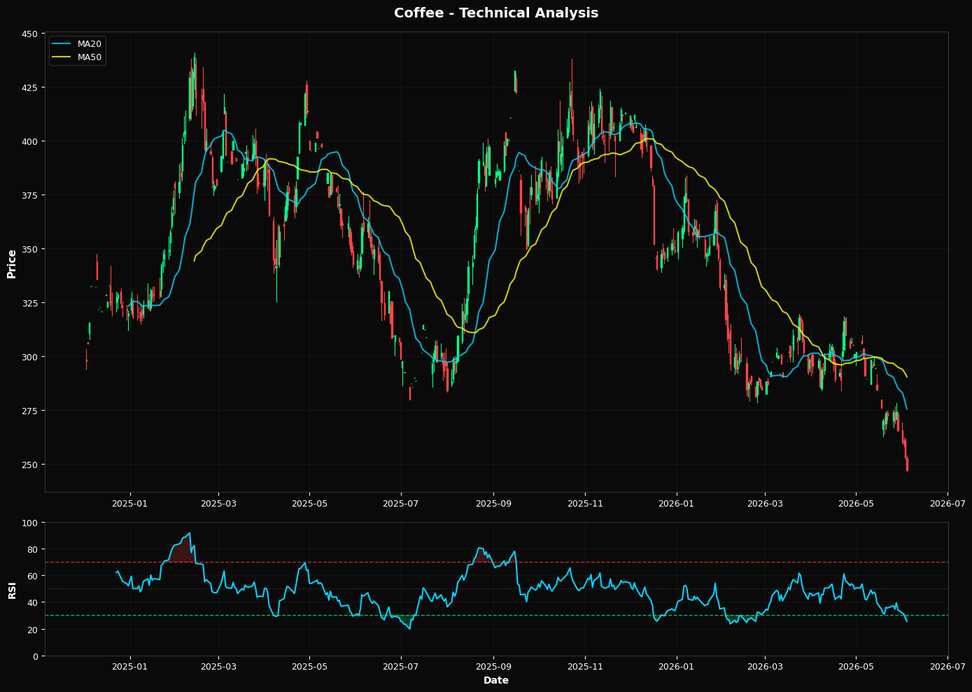Click the 2025-09 price chart date tick
The width and height of the screenshot is (972, 692).
pyautogui.click(x=493, y=503)
